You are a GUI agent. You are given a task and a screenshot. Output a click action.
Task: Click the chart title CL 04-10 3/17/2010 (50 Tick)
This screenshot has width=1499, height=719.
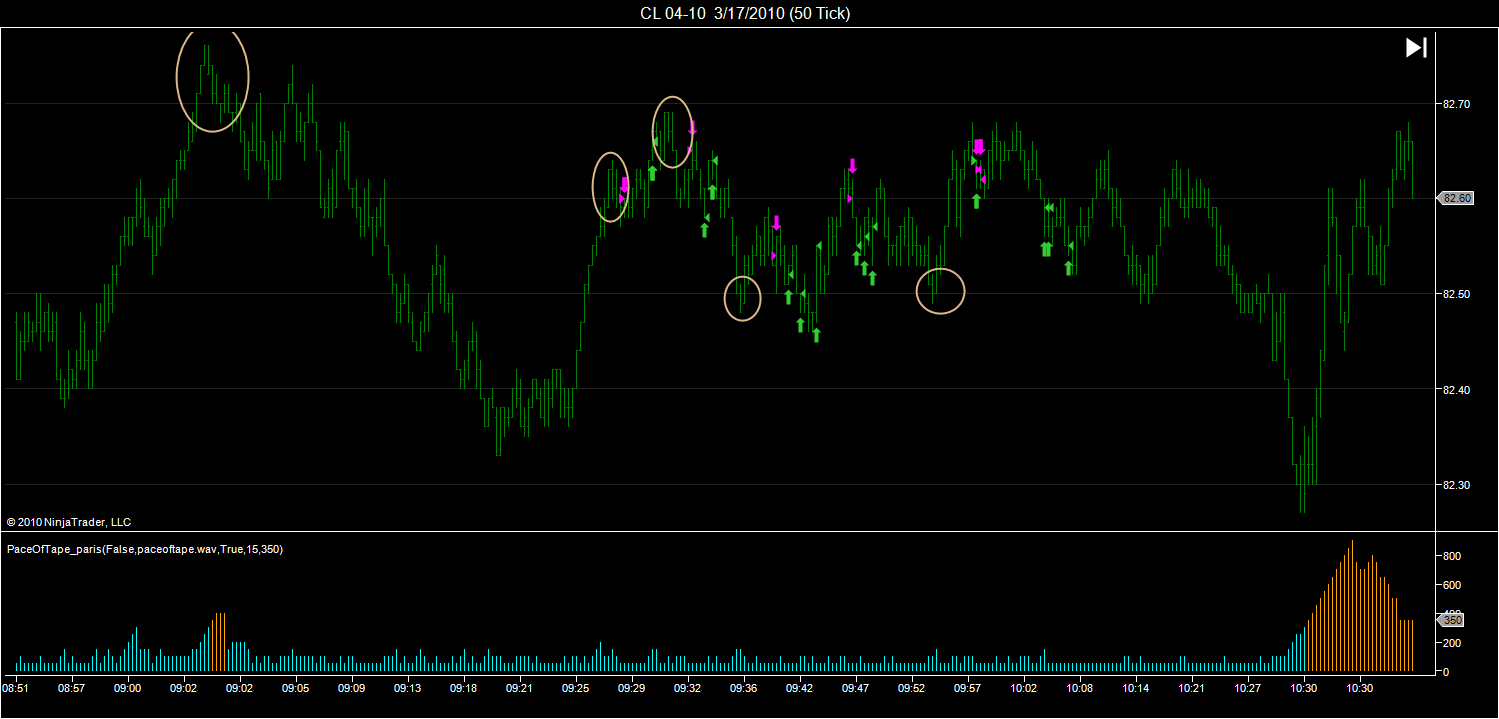click(x=745, y=13)
